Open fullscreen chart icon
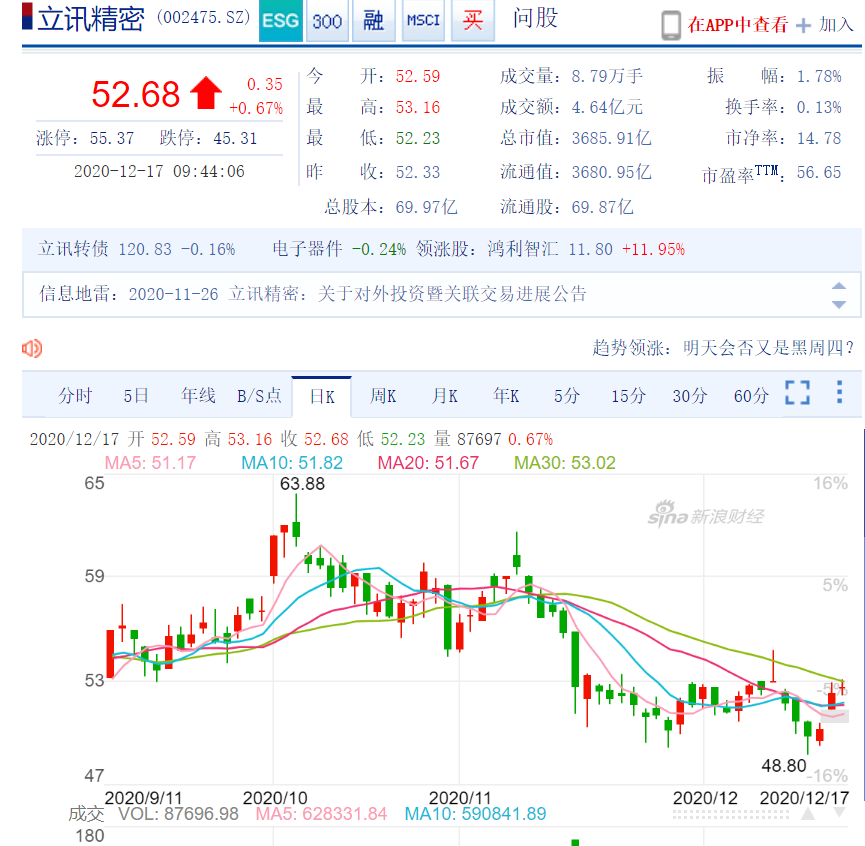This screenshot has height=846, width=865. point(797,393)
